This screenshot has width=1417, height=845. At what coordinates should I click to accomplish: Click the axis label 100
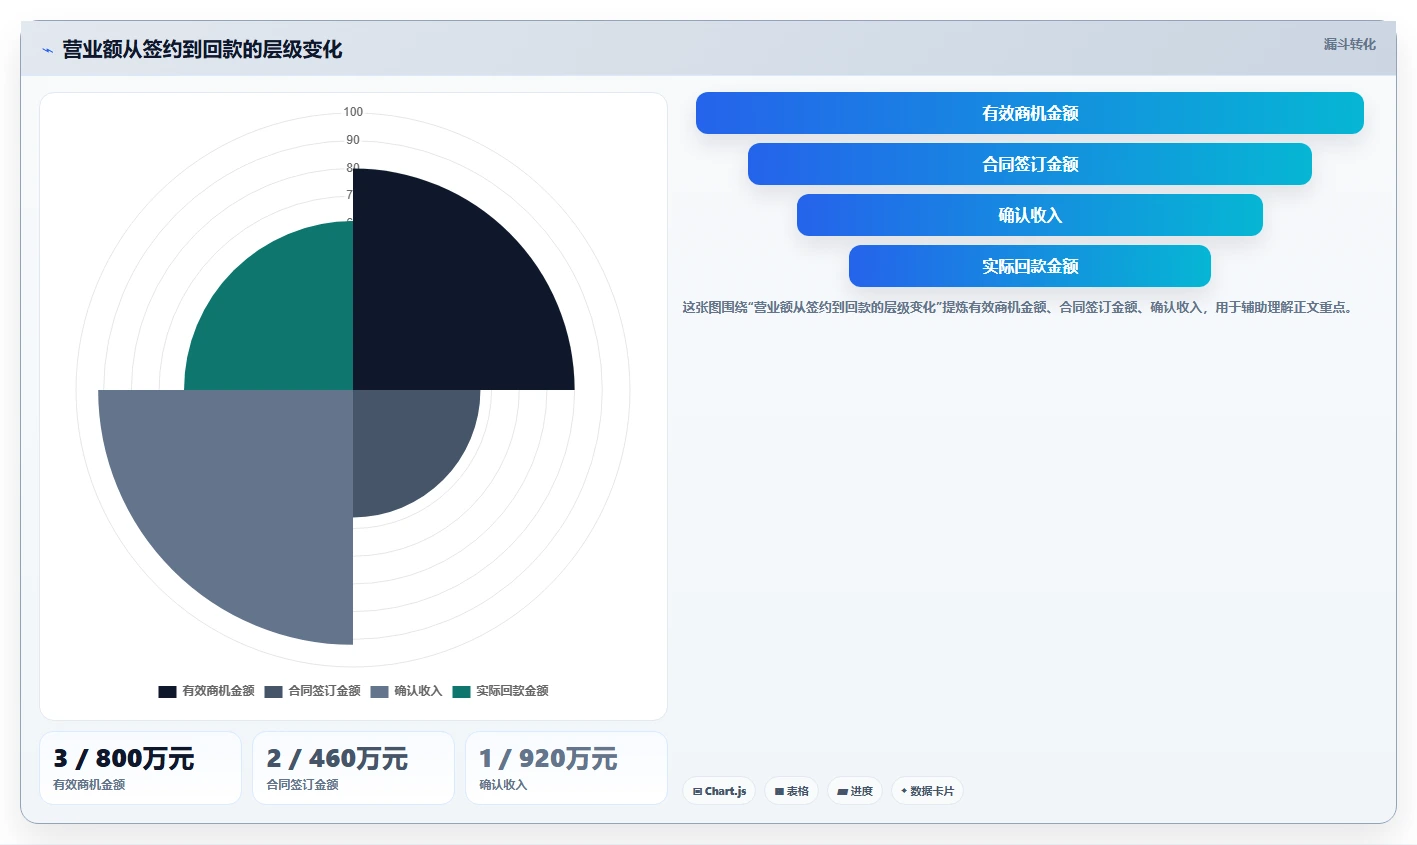point(353,112)
